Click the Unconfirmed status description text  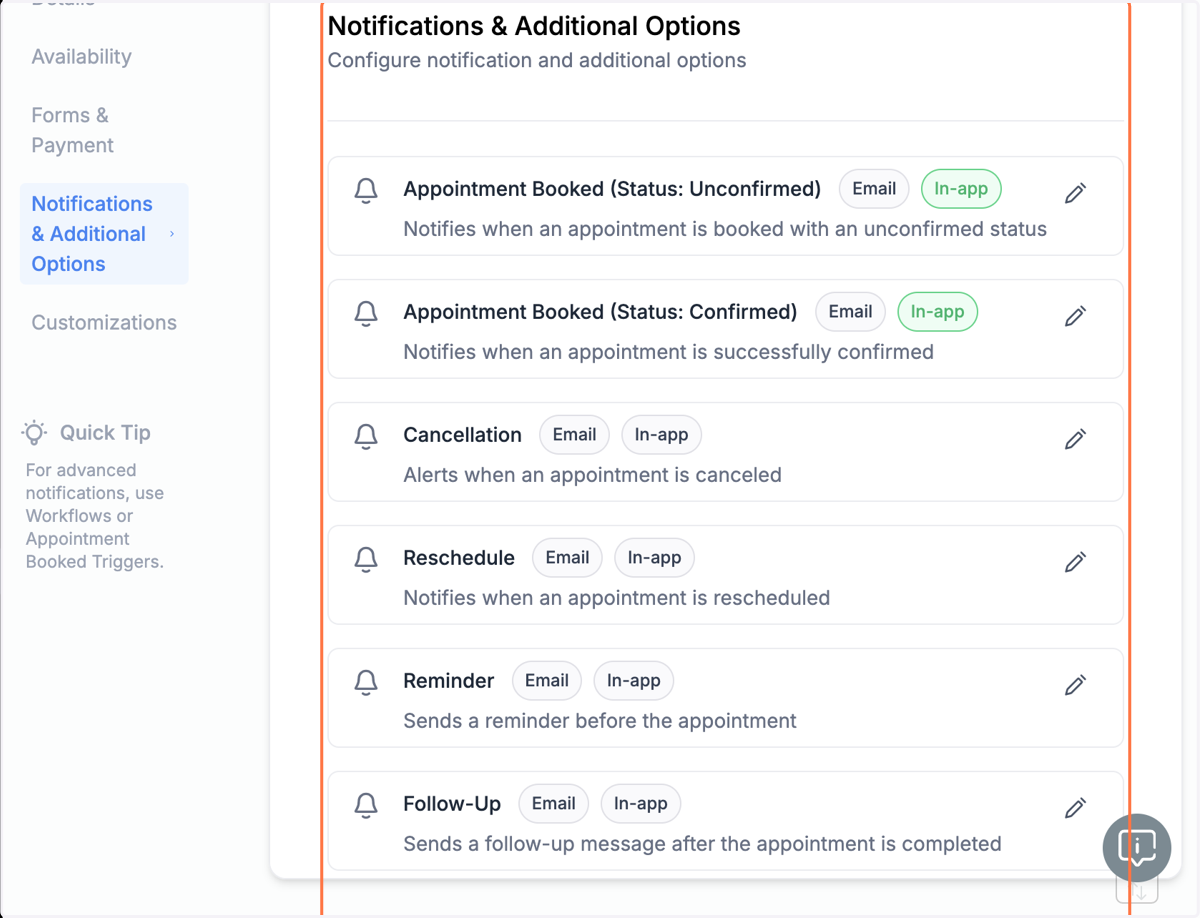pyautogui.click(x=725, y=229)
